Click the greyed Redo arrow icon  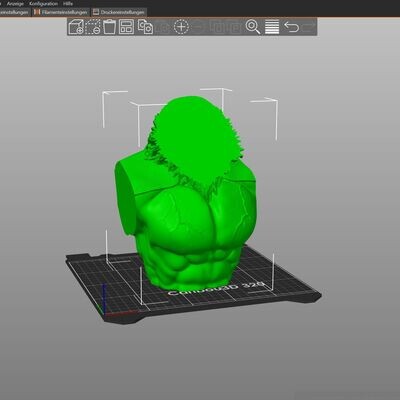308,27
